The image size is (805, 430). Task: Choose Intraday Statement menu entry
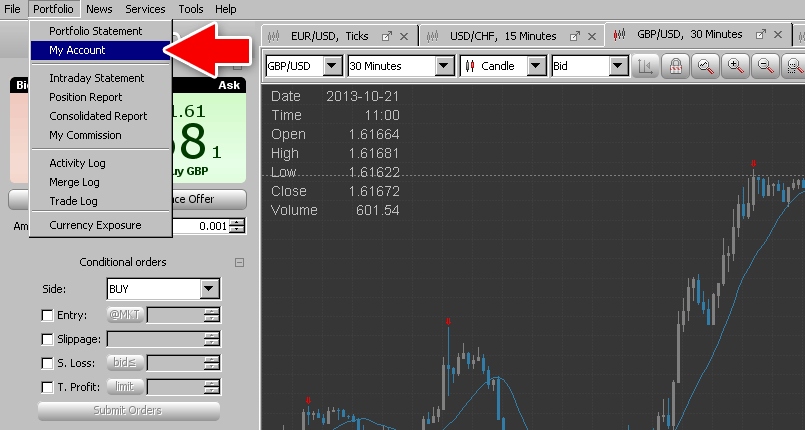(101, 78)
